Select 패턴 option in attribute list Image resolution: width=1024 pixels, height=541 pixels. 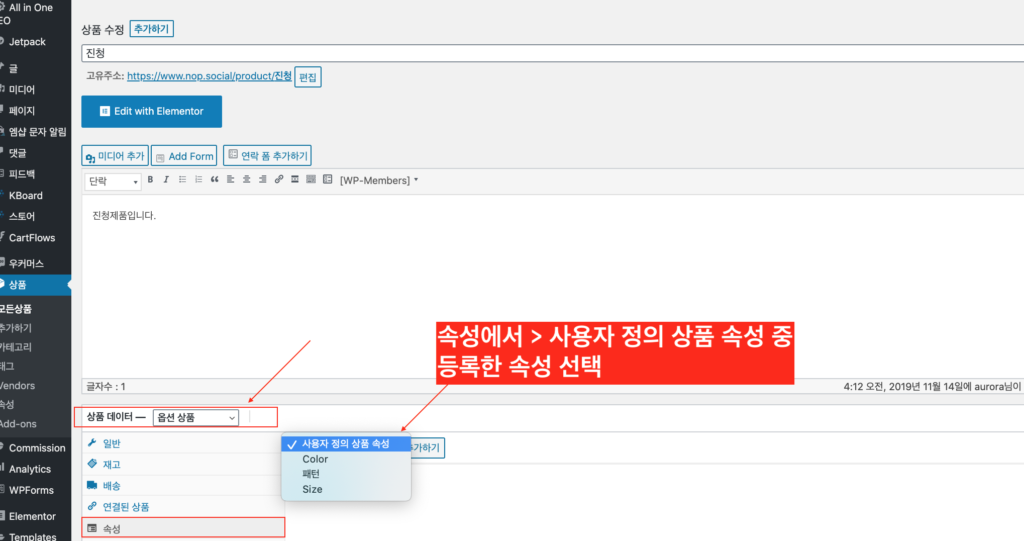point(311,474)
